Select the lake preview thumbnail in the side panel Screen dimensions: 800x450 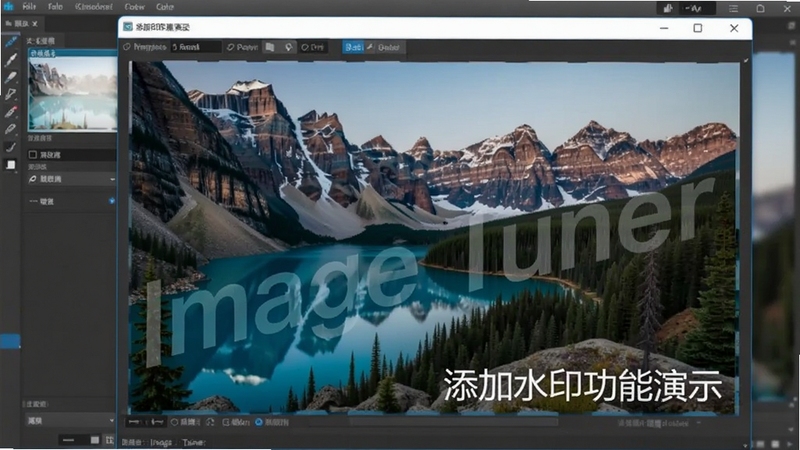72,93
